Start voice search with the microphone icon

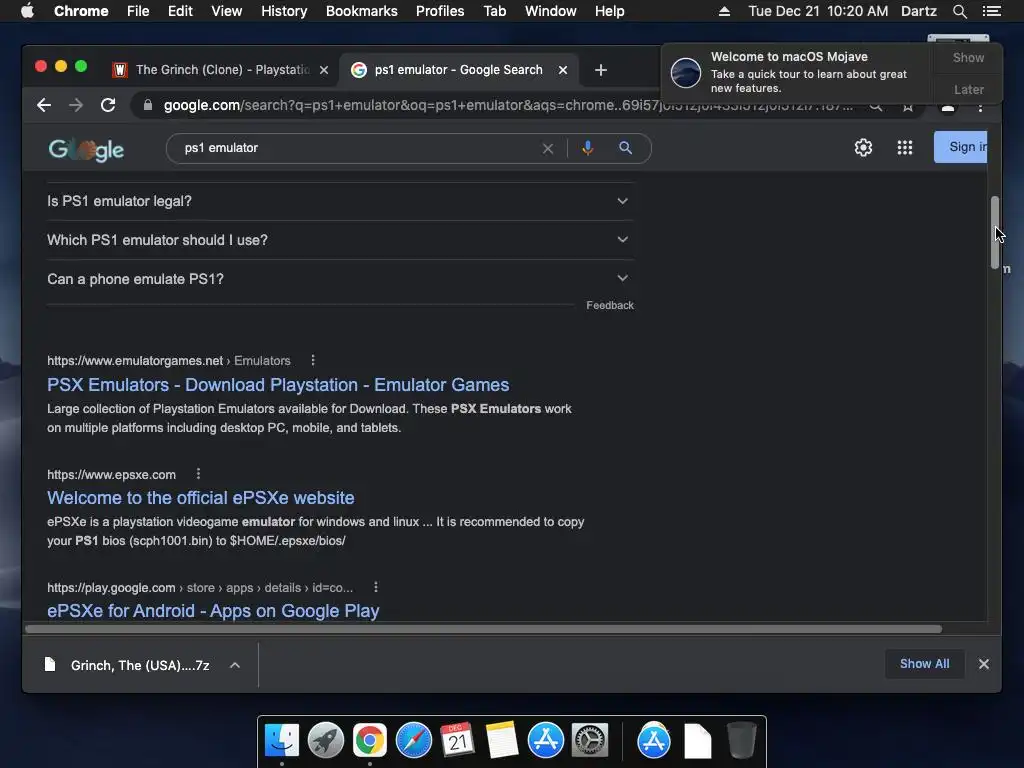tap(588, 148)
